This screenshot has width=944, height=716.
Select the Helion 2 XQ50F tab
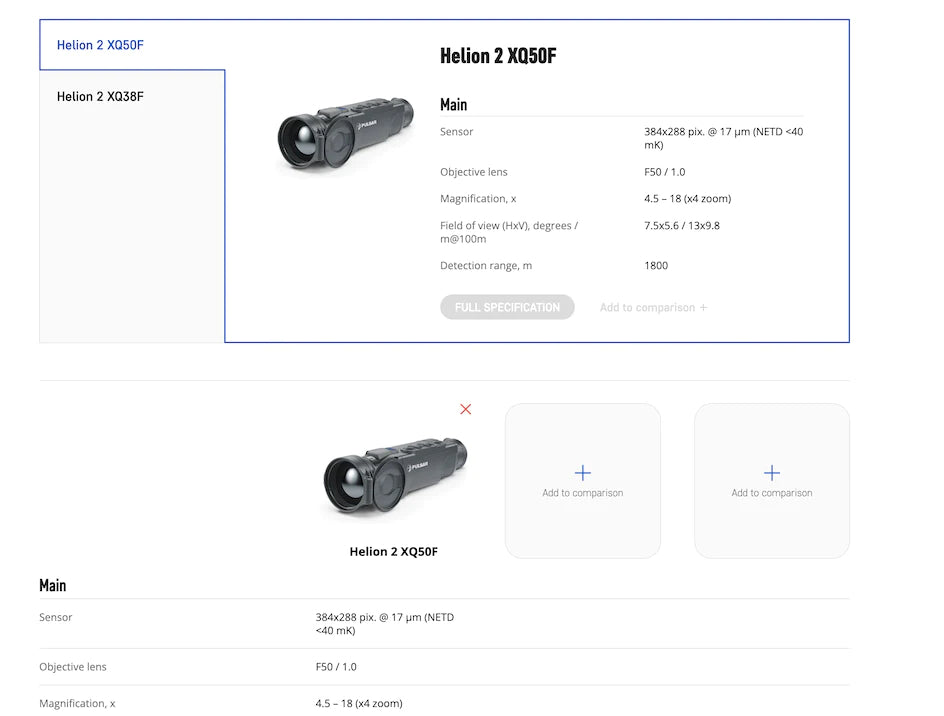[101, 45]
